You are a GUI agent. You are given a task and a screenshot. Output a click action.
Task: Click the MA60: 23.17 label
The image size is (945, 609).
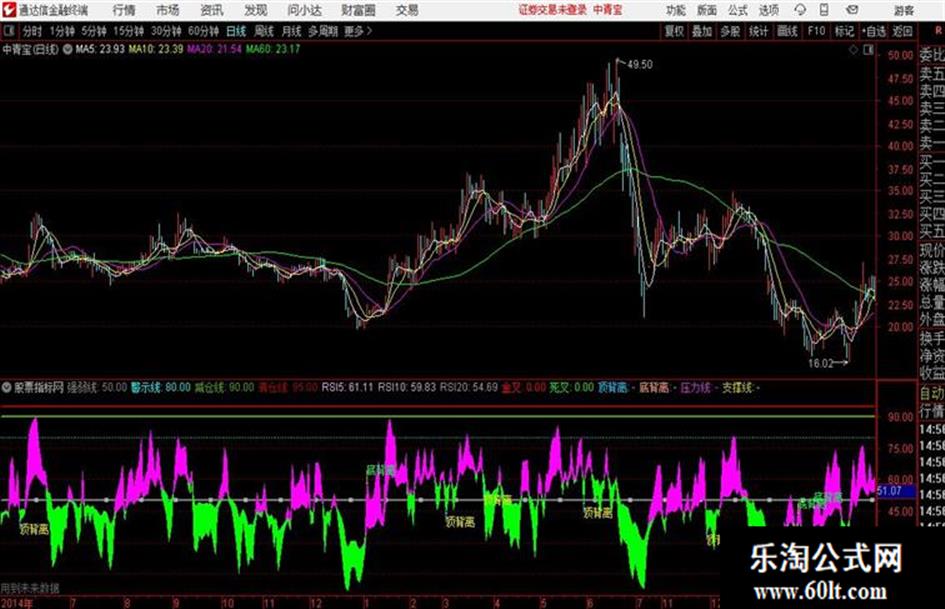(x=272, y=49)
